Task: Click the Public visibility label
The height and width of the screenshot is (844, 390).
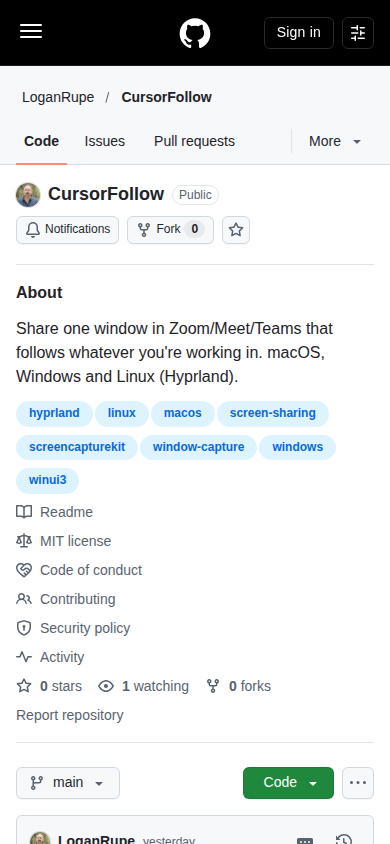Action: coord(195,195)
